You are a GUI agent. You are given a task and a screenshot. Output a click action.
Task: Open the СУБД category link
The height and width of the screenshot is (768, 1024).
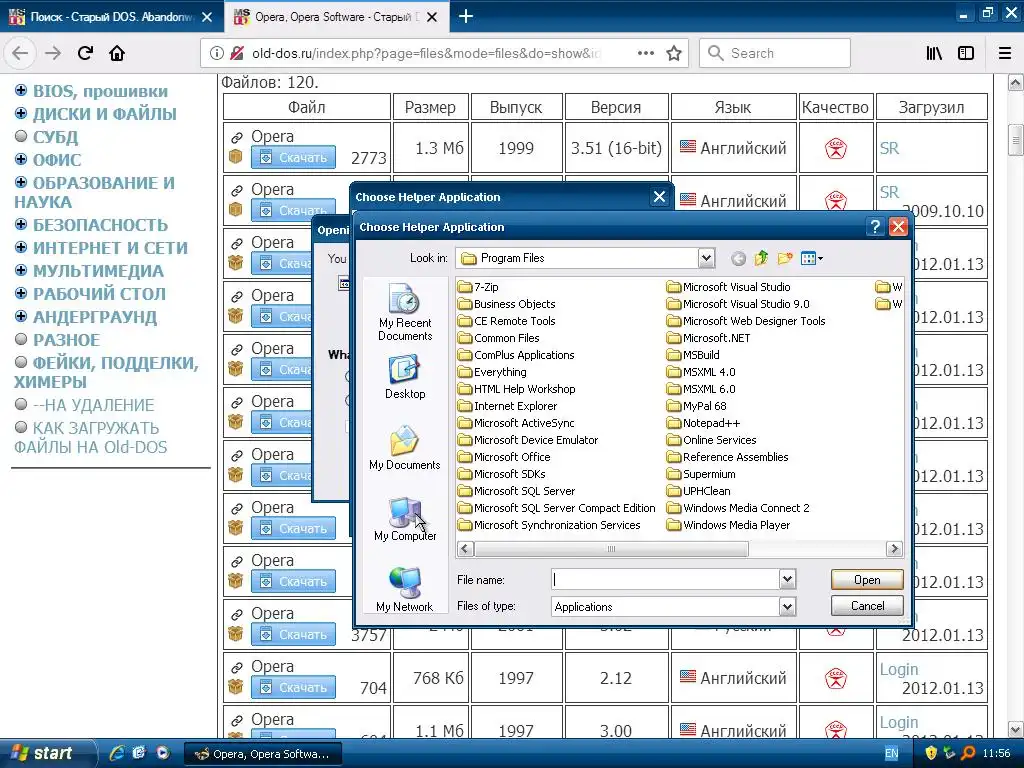[x=56, y=137]
